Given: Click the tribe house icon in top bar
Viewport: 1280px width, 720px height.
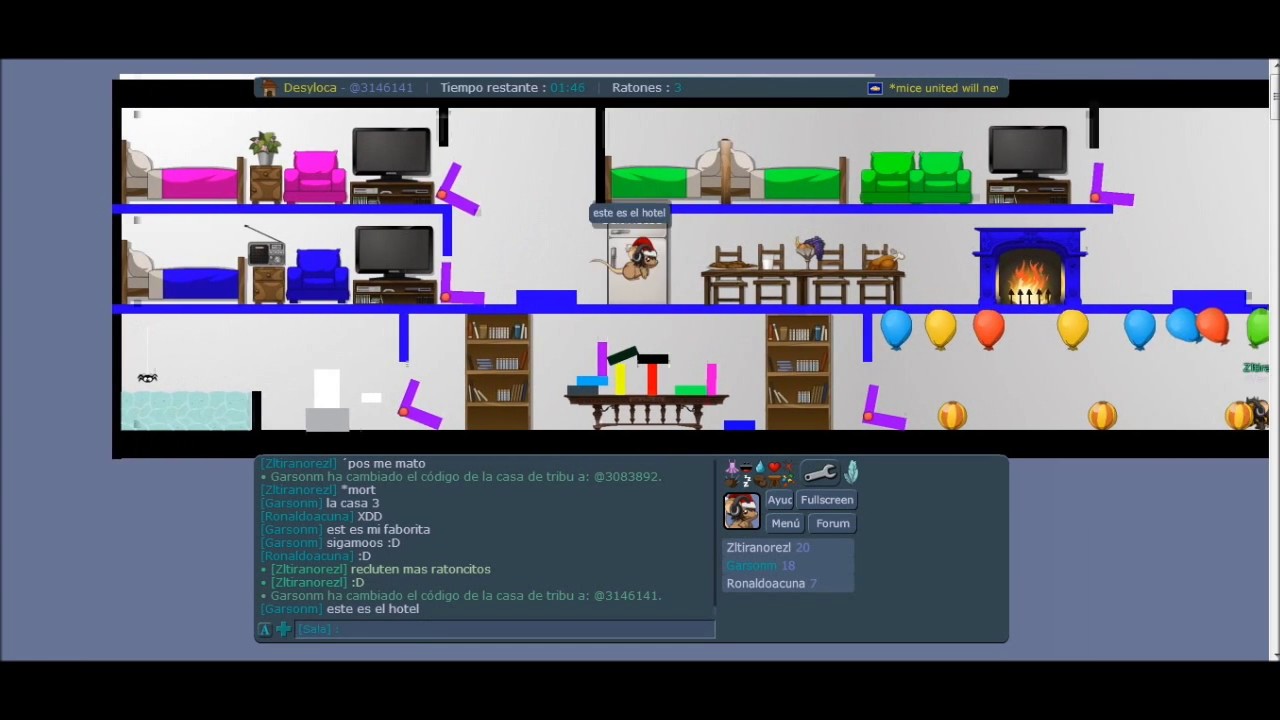Looking at the screenshot, I should point(269,88).
